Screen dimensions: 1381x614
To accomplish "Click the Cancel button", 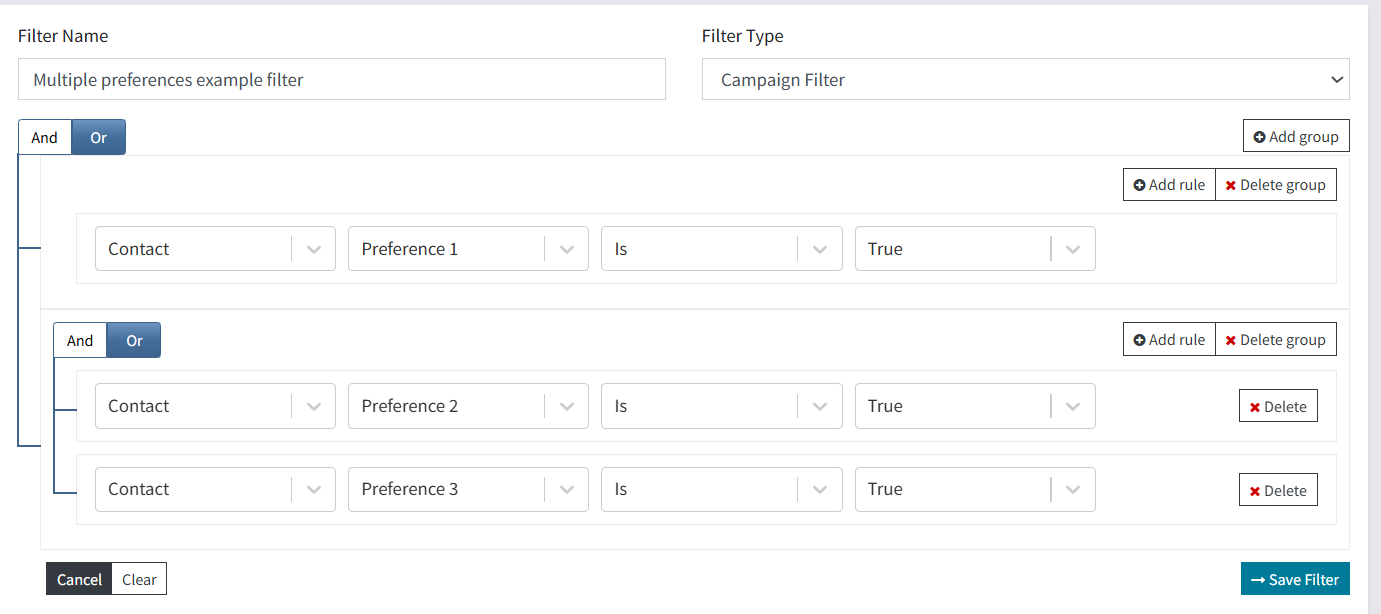I will click(x=79, y=579).
